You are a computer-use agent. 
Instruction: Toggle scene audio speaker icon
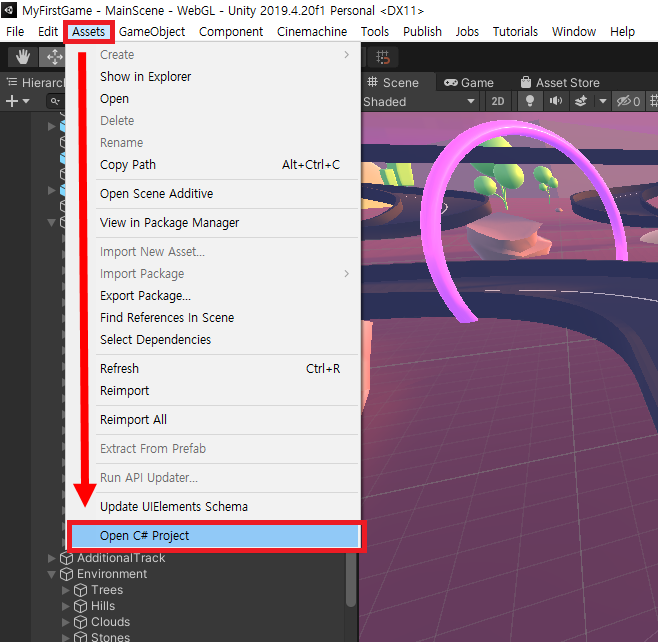(x=556, y=101)
